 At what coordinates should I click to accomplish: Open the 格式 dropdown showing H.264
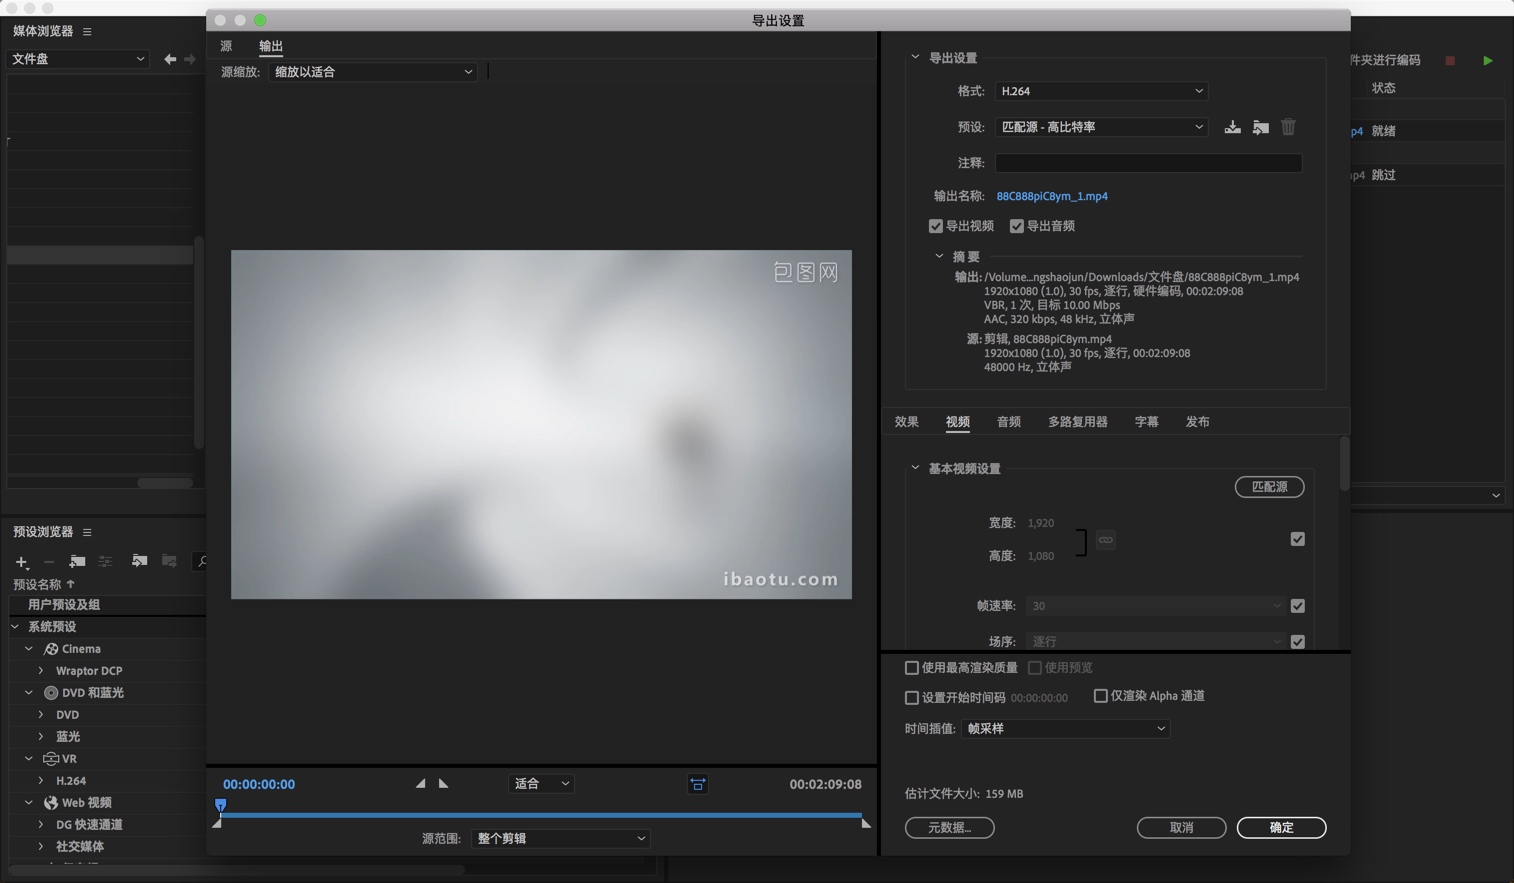[1100, 91]
